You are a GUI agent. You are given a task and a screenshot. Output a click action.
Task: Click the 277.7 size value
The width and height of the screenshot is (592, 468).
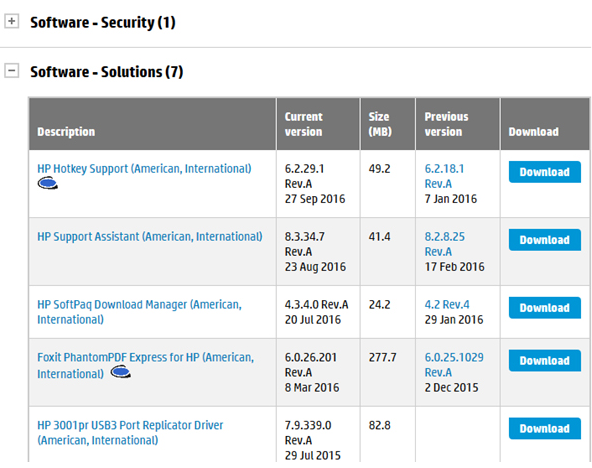tap(382, 357)
